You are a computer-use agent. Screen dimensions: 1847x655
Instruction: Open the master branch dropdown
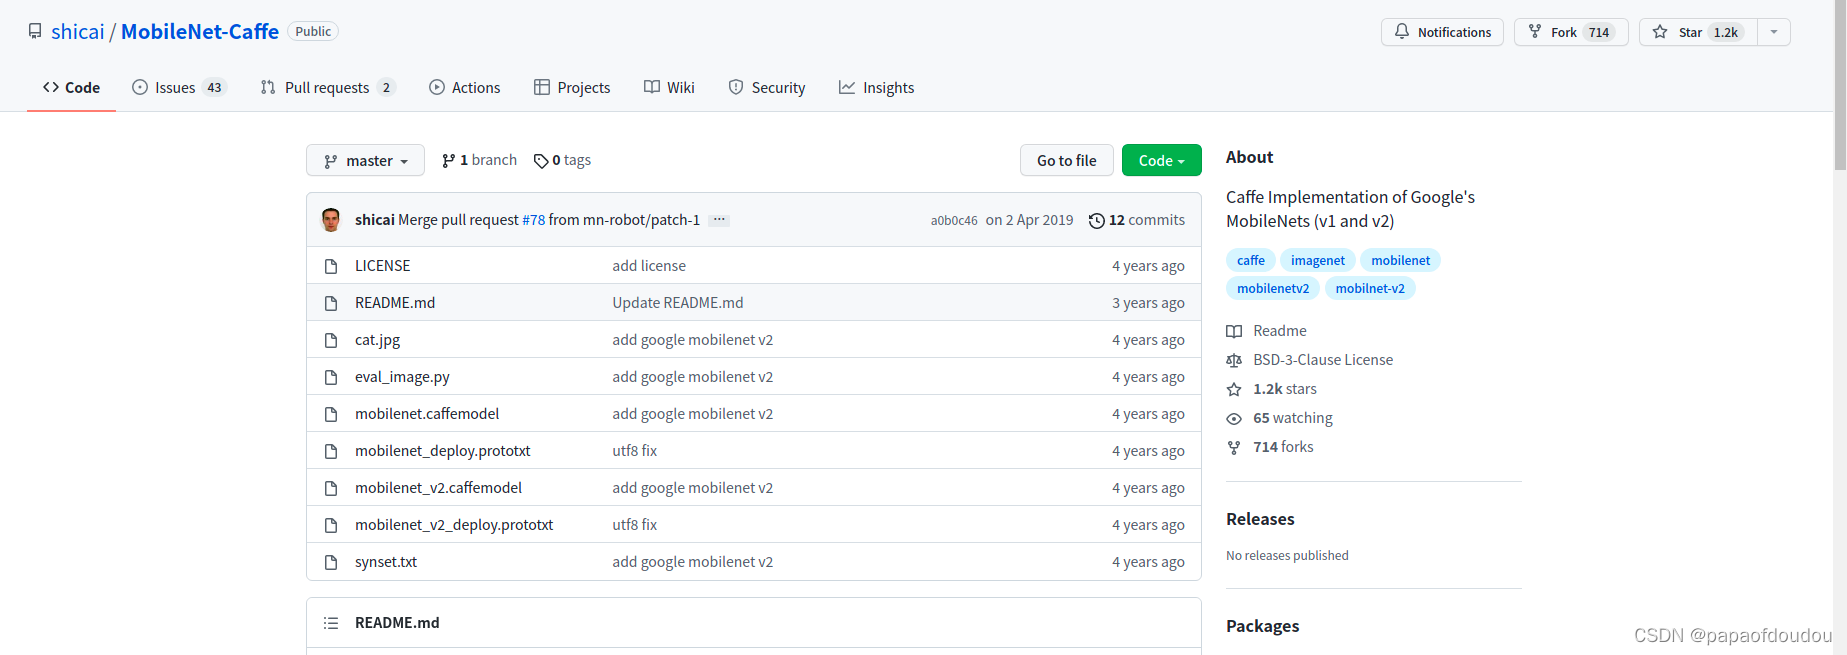pyautogui.click(x=365, y=160)
